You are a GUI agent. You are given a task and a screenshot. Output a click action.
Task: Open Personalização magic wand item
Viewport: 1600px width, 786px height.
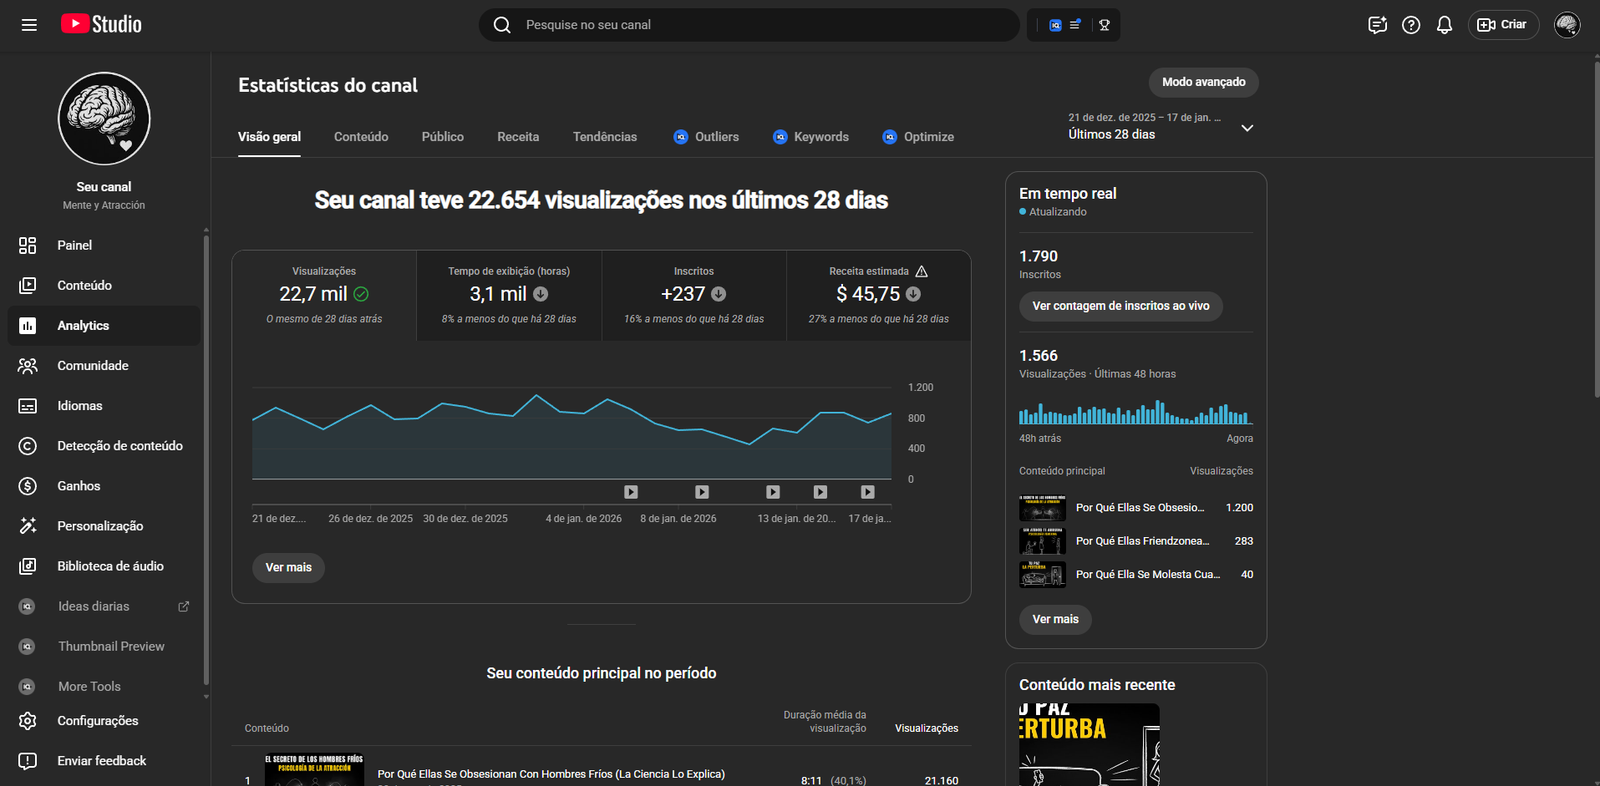100,526
